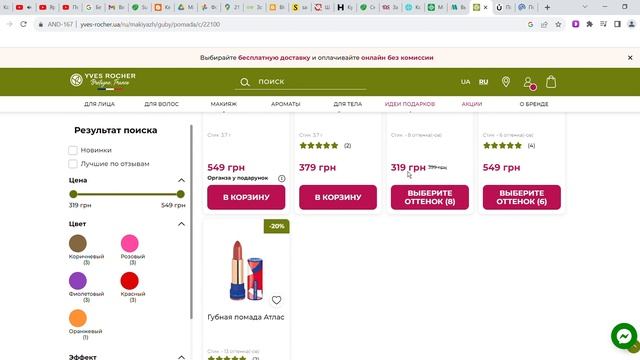Share this page from address bar
The image size is (640, 360).
544,24
